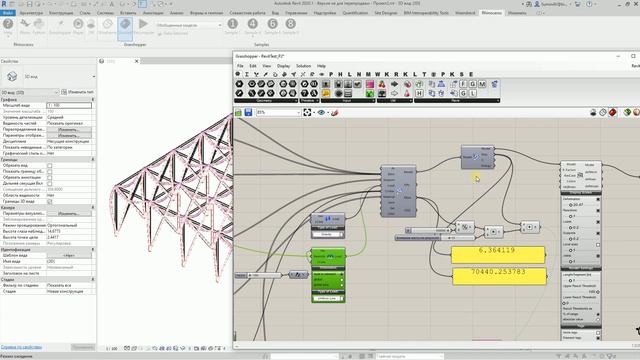Open the Справка по свойствам link
Viewport: 640px width, 360px height.
21,347
